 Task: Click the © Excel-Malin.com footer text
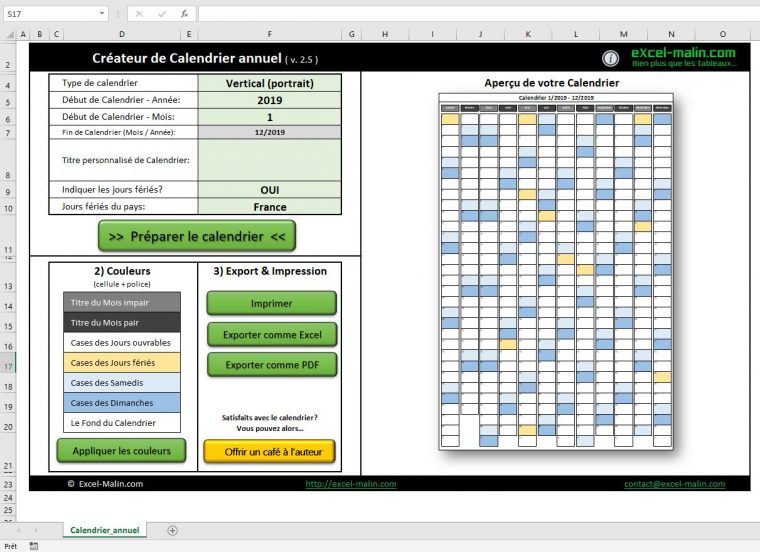pos(105,484)
